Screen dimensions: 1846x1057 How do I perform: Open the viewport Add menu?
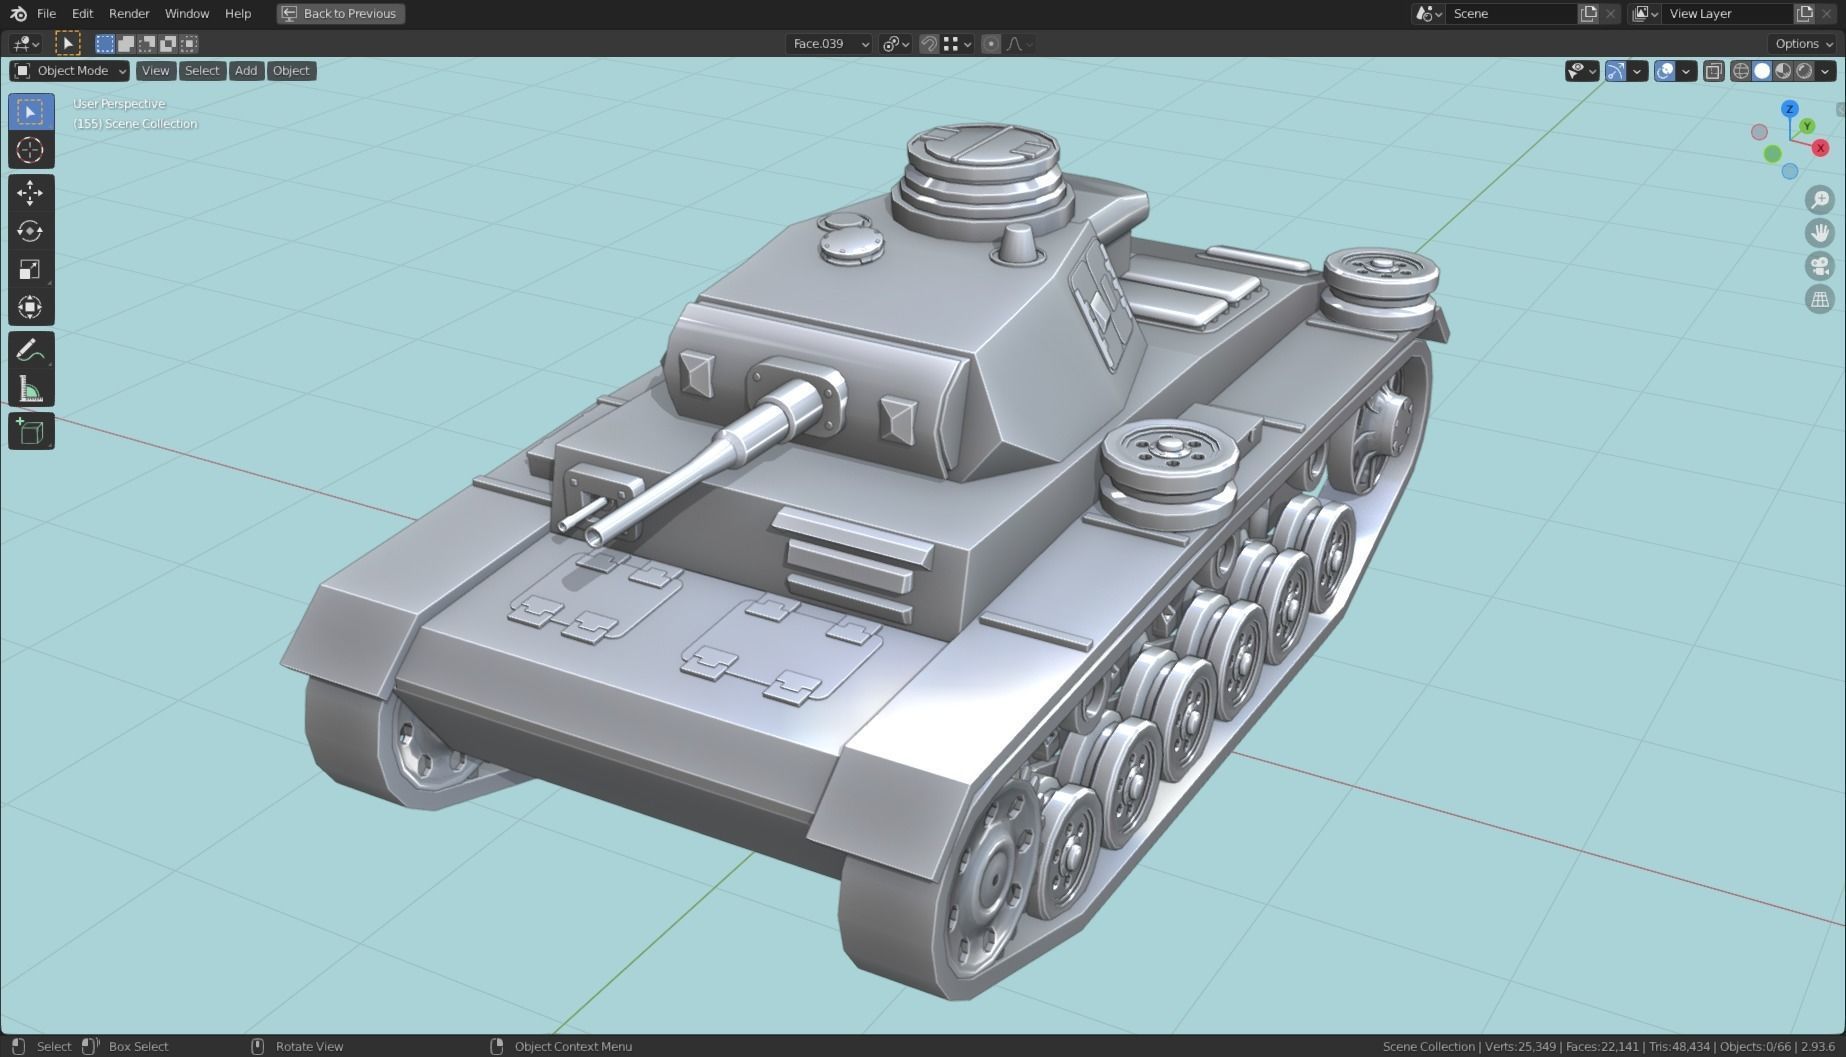tap(246, 70)
